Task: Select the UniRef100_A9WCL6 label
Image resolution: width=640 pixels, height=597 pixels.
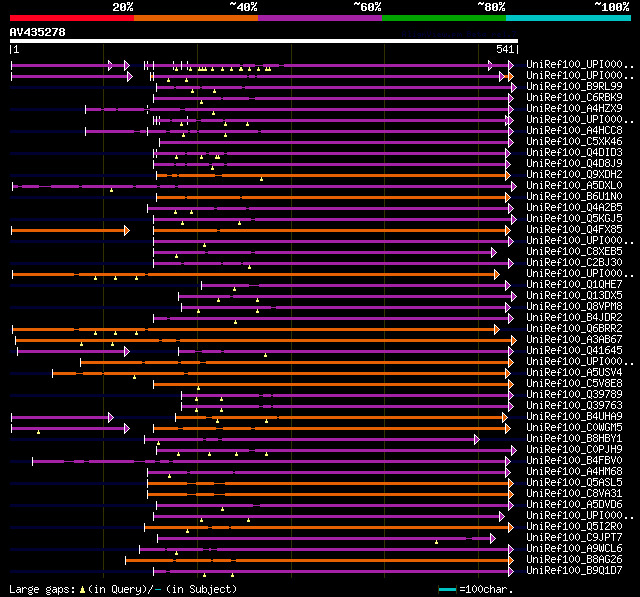Action: click(x=574, y=549)
